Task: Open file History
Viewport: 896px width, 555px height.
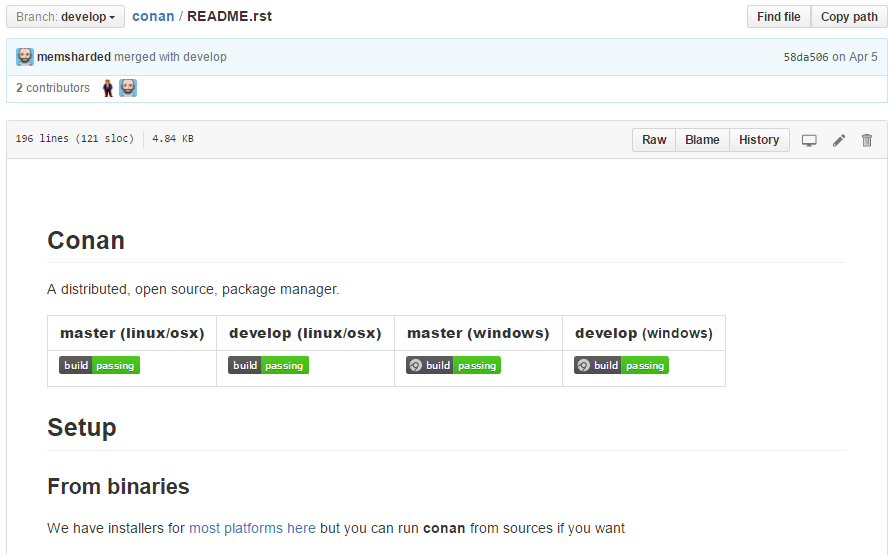Action: click(759, 140)
